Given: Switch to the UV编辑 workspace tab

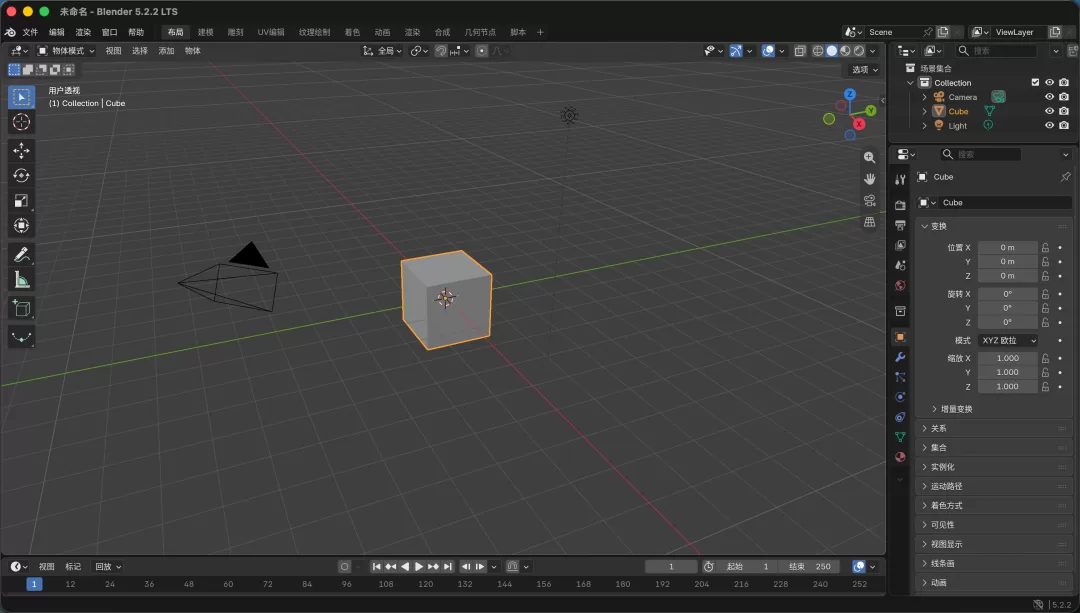Looking at the screenshot, I should tap(271, 32).
